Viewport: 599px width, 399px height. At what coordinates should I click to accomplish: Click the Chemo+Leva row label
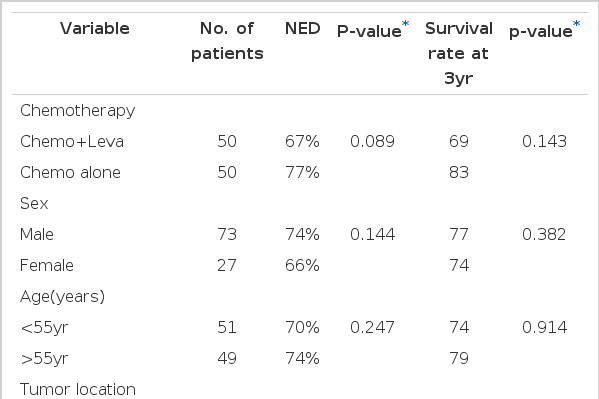click(x=72, y=142)
